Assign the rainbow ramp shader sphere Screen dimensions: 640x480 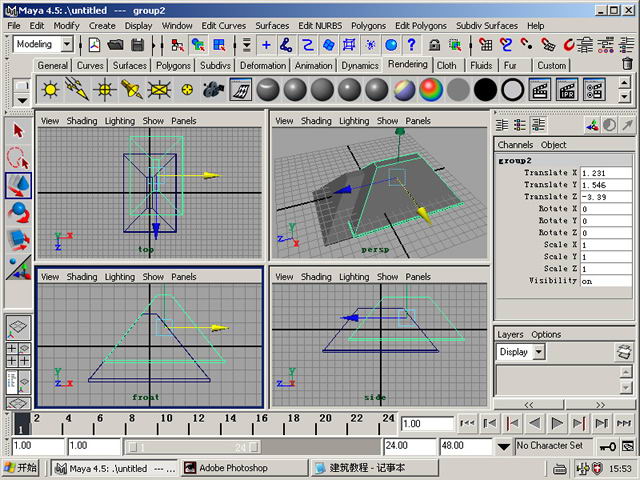431,89
